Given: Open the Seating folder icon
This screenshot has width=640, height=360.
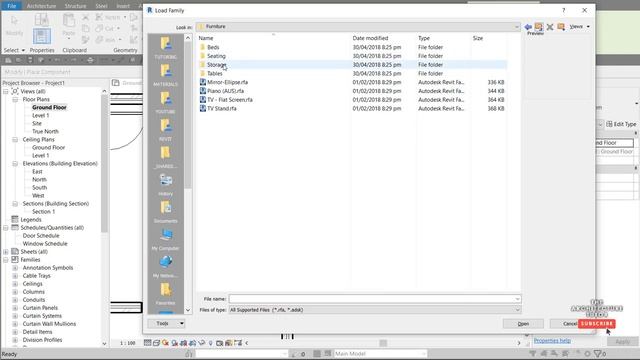Looking at the screenshot, I should [x=202, y=56].
